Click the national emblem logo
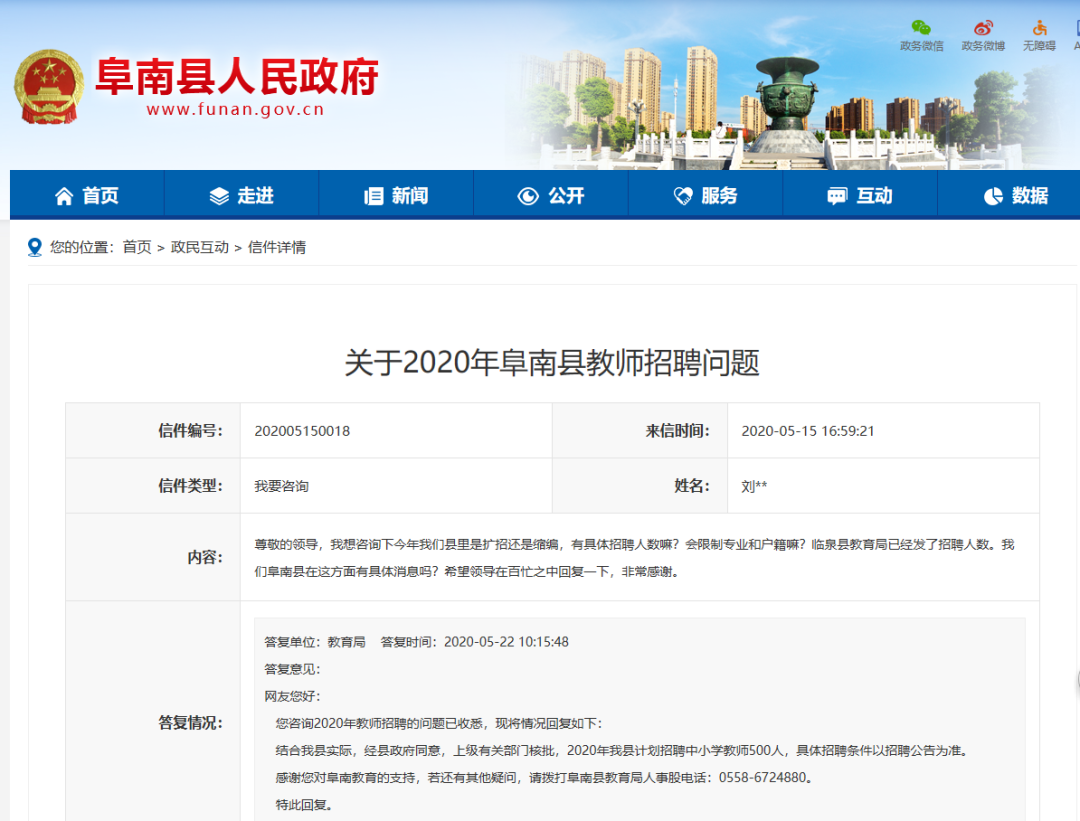This screenshot has width=1080, height=821. [x=48, y=86]
